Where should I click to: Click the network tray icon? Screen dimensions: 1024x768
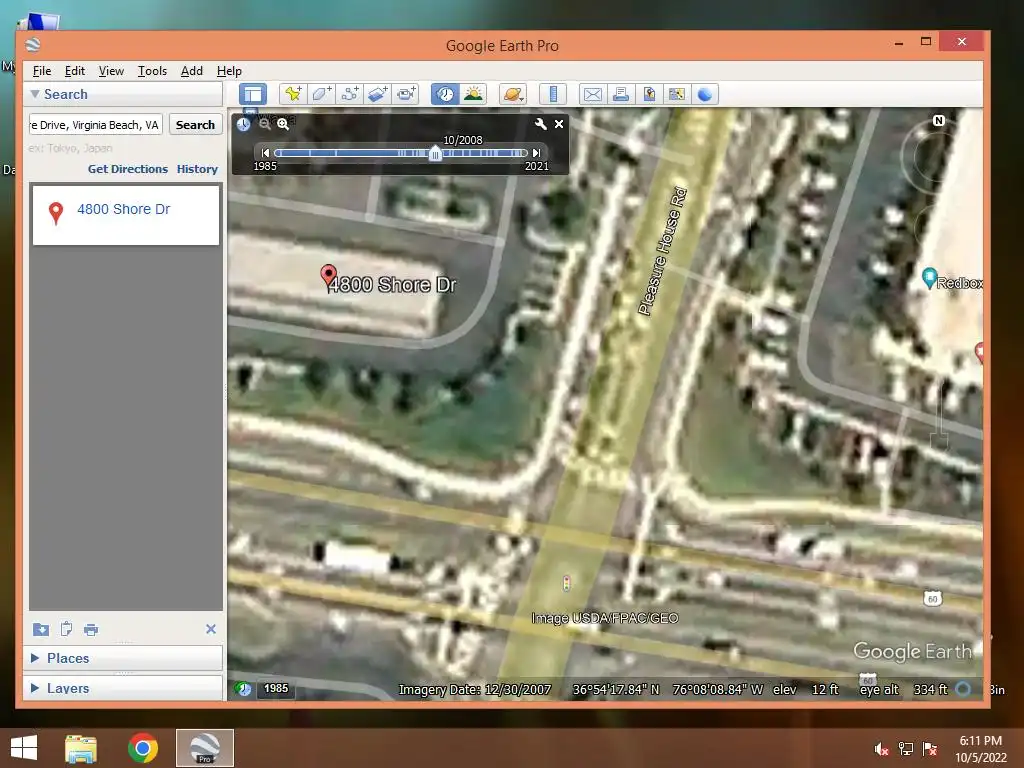(x=906, y=749)
